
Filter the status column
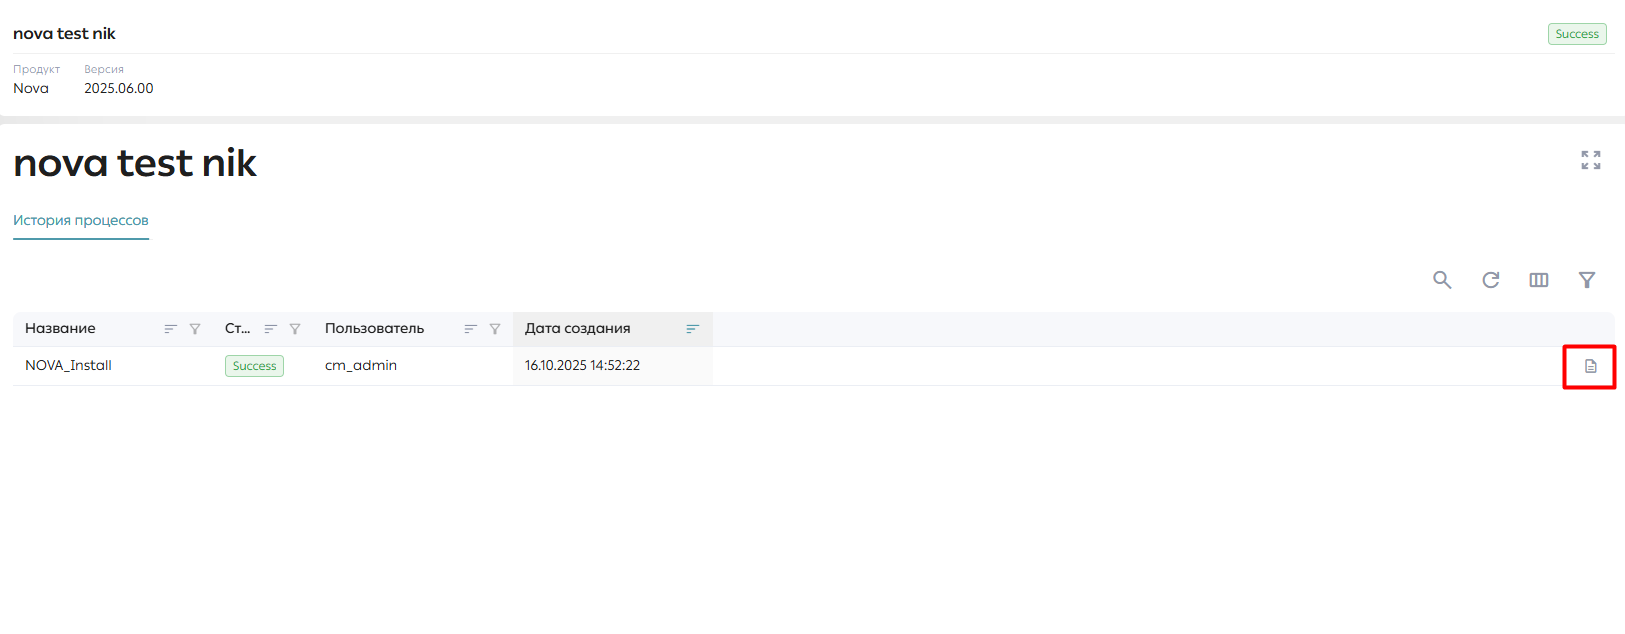coord(295,329)
